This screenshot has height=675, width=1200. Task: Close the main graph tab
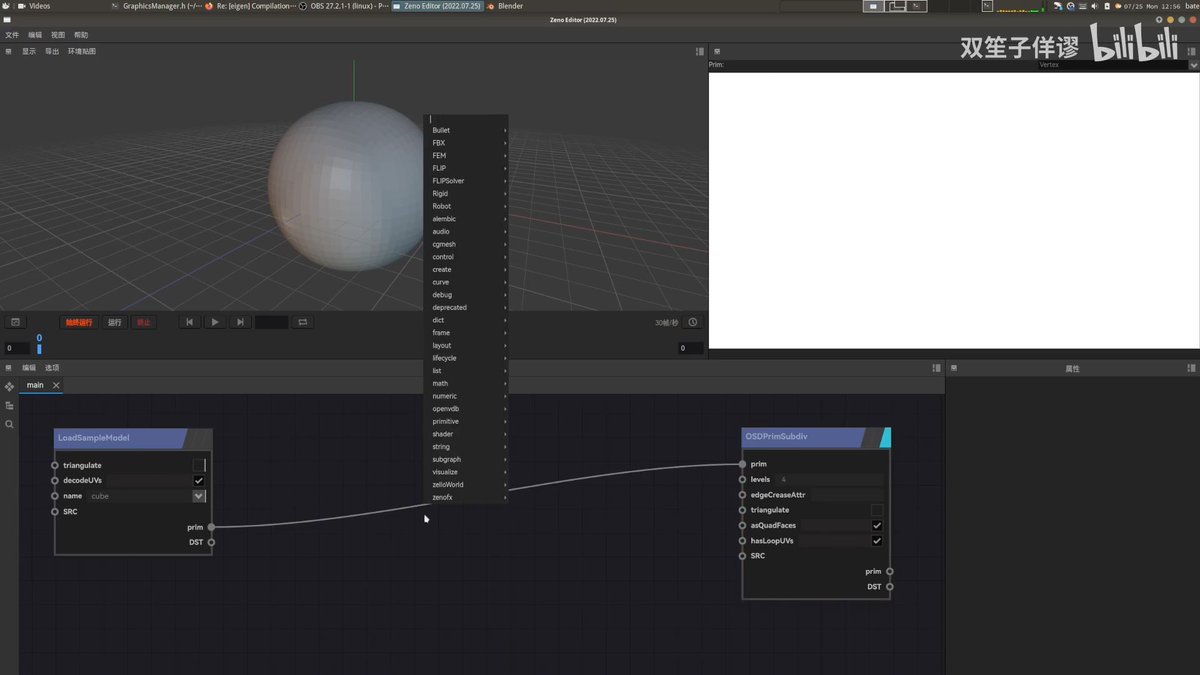(x=56, y=385)
